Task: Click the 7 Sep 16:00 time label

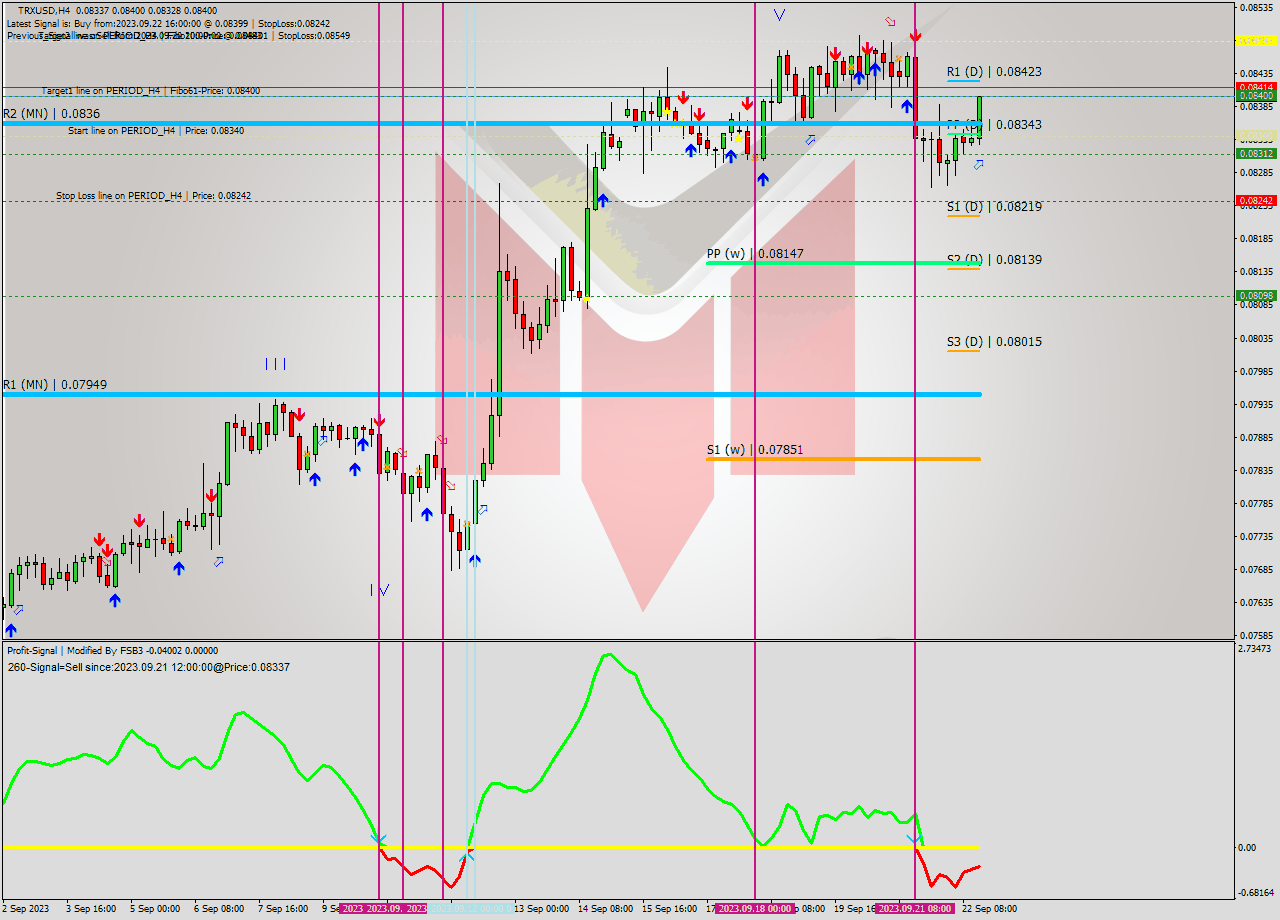Action: tap(283, 909)
